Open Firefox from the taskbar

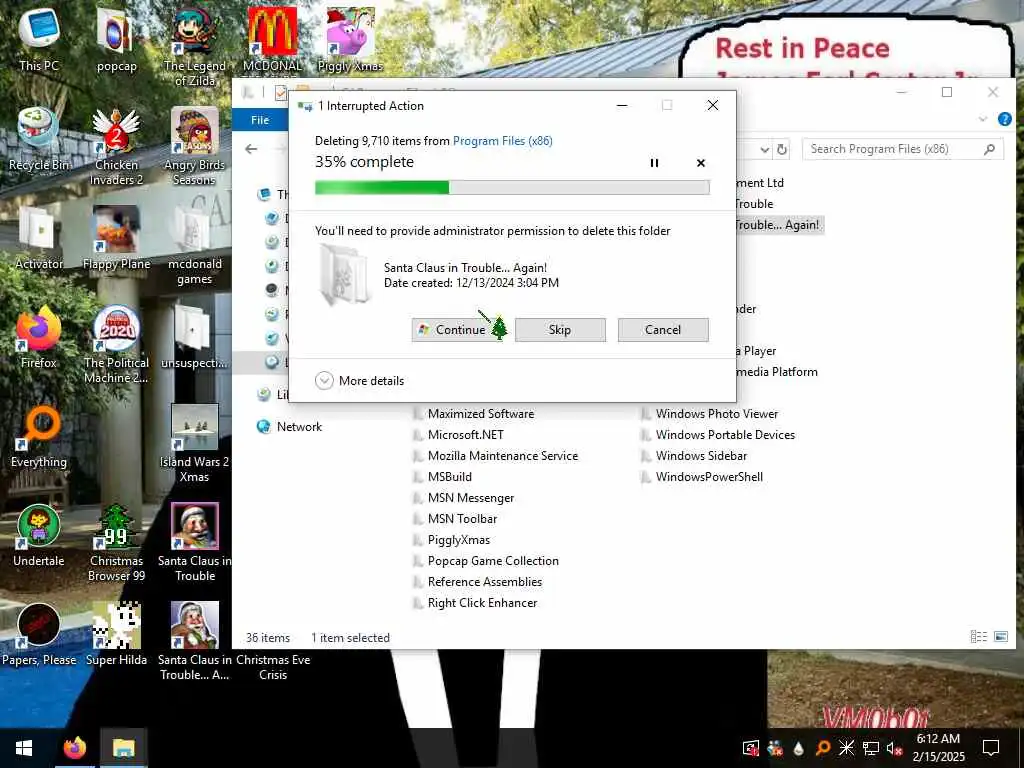point(74,748)
